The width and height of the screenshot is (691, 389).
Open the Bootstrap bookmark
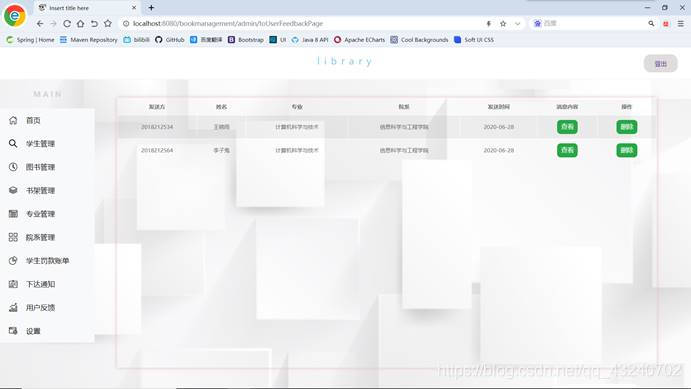click(x=245, y=40)
